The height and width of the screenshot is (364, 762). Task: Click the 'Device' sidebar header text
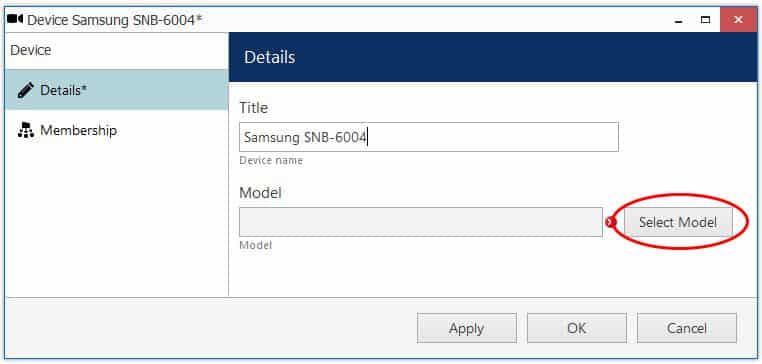click(x=31, y=50)
